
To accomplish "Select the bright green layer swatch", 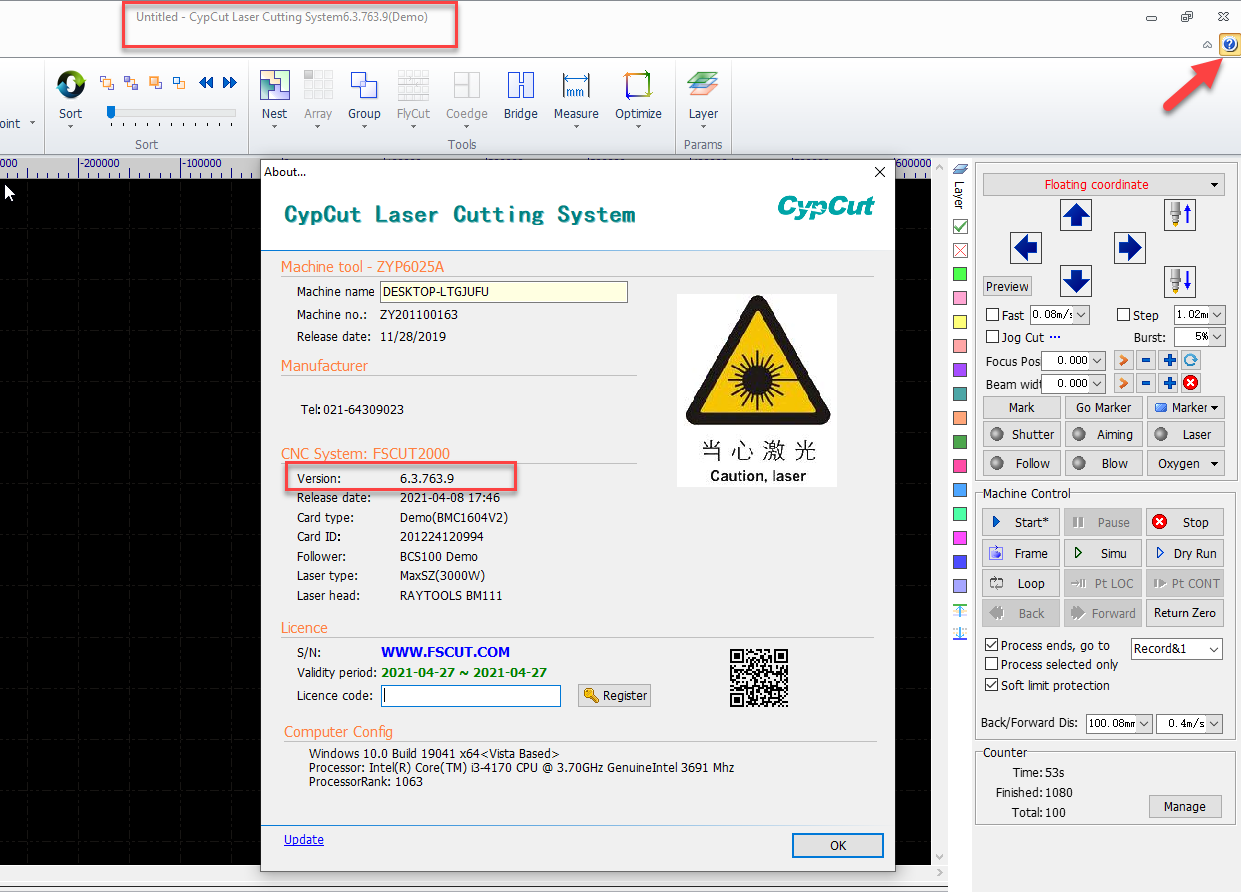I will [960, 274].
